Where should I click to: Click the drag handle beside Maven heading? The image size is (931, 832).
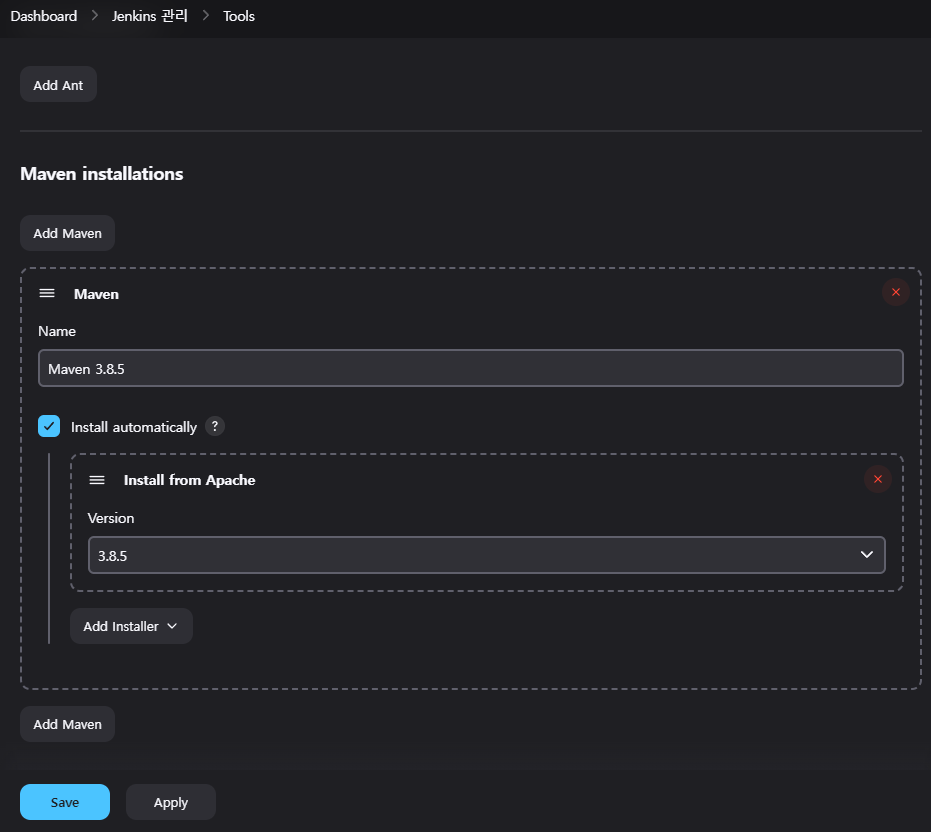[x=47, y=293]
